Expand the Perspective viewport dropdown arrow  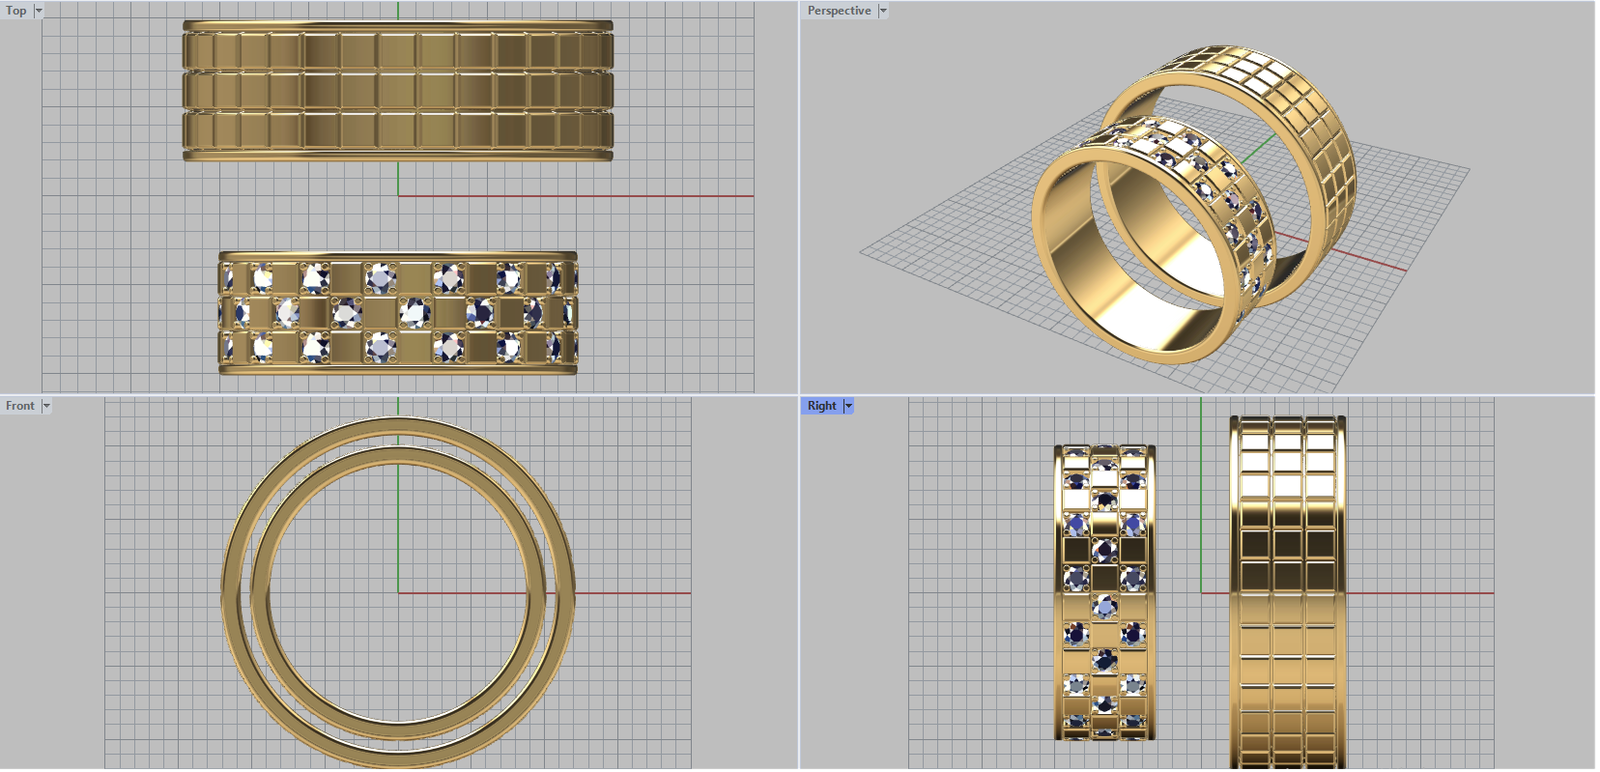point(883,11)
